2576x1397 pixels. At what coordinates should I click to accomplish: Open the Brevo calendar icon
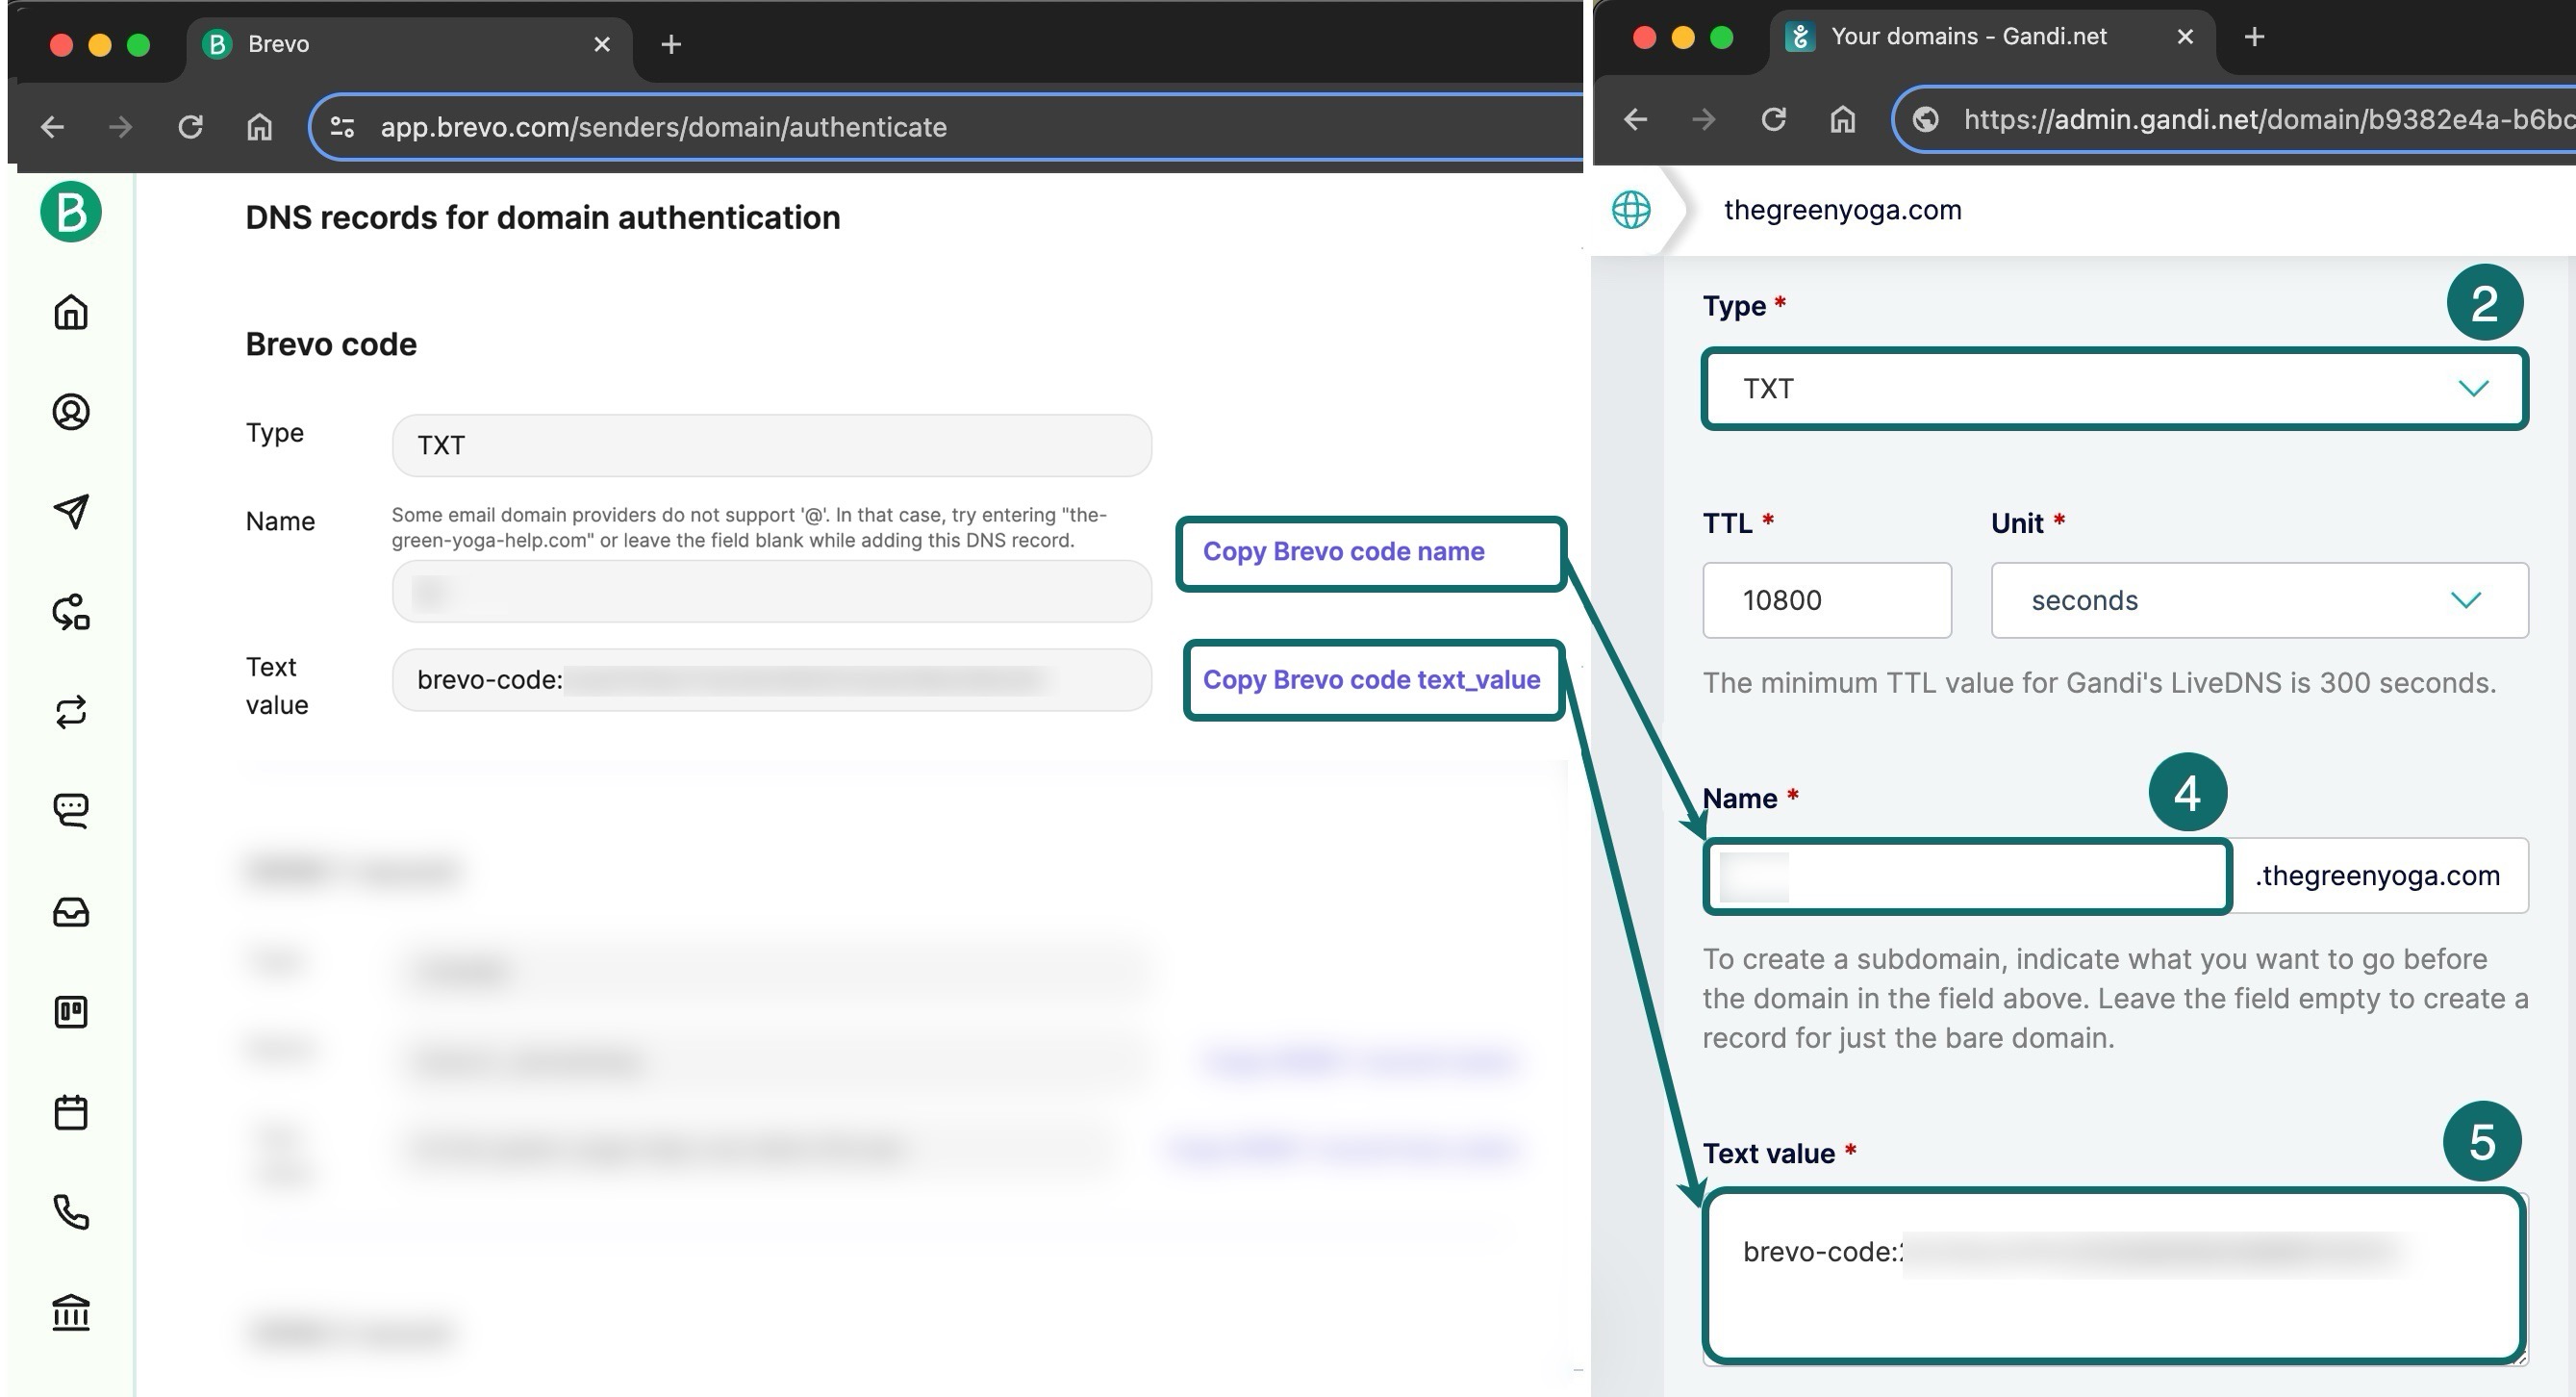69,1111
